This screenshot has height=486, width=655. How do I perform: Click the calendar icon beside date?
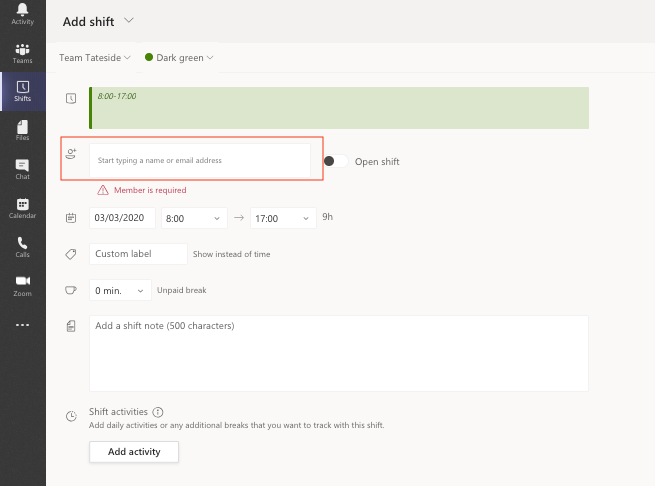point(71,218)
